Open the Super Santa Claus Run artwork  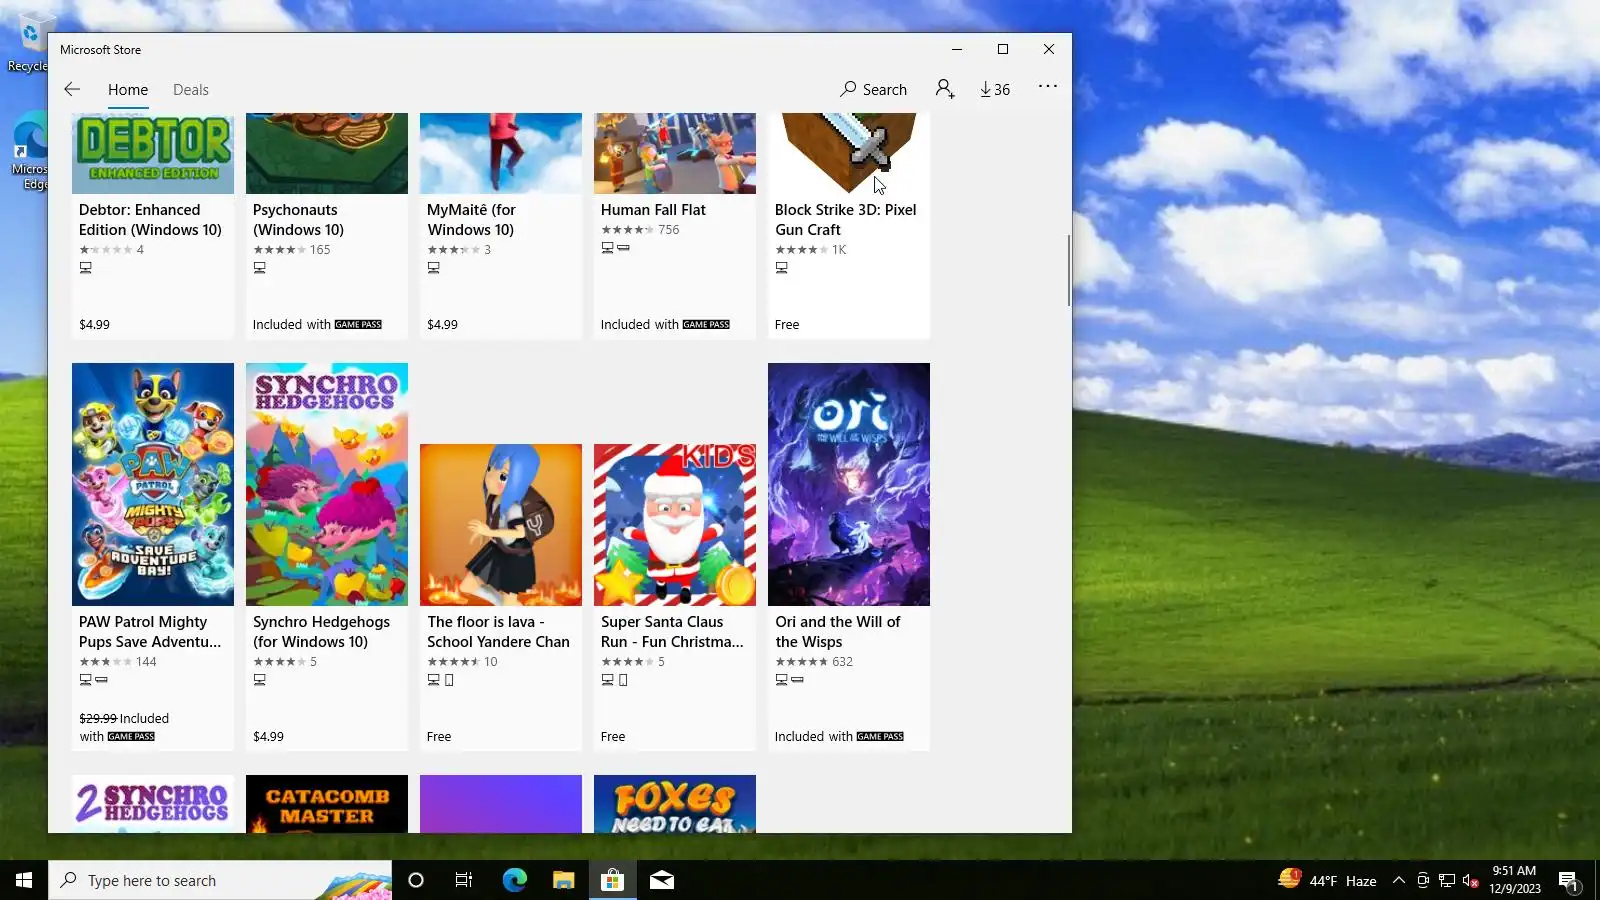pos(675,525)
